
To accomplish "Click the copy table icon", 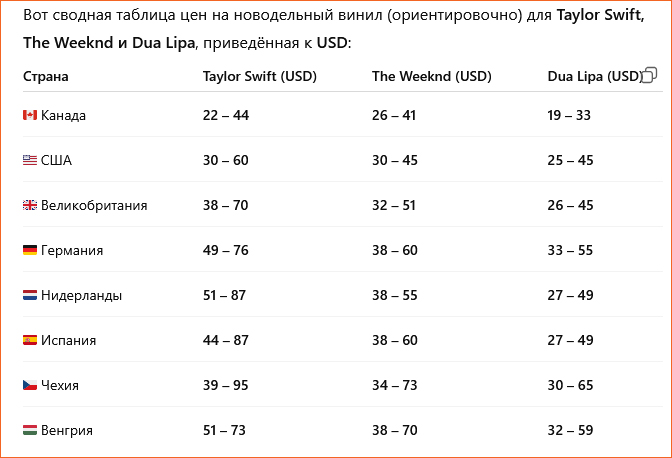I will pyautogui.click(x=649, y=75).
